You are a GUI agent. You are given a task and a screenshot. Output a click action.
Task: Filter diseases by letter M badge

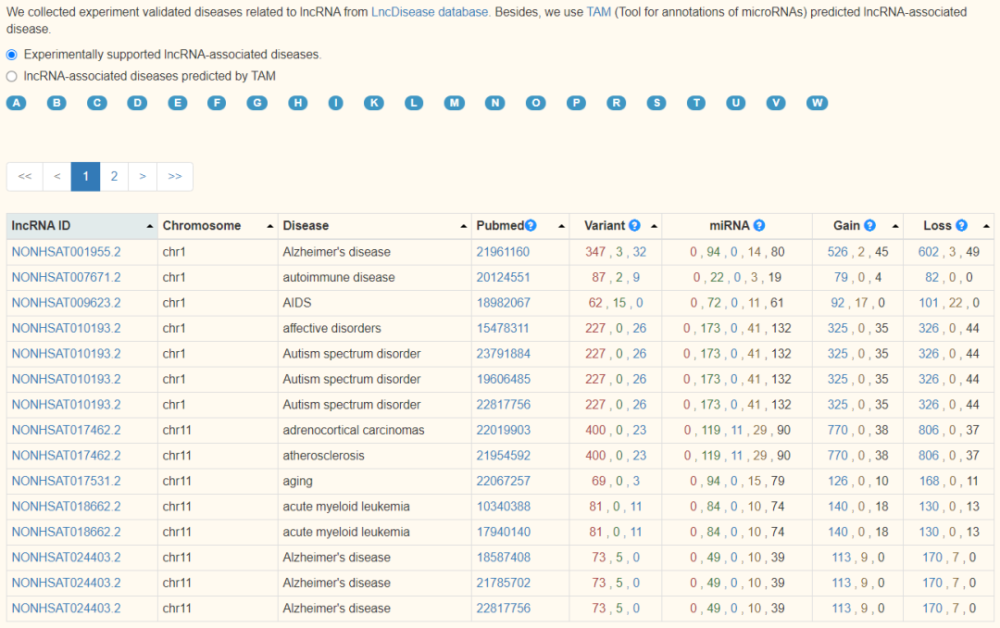click(x=455, y=103)
